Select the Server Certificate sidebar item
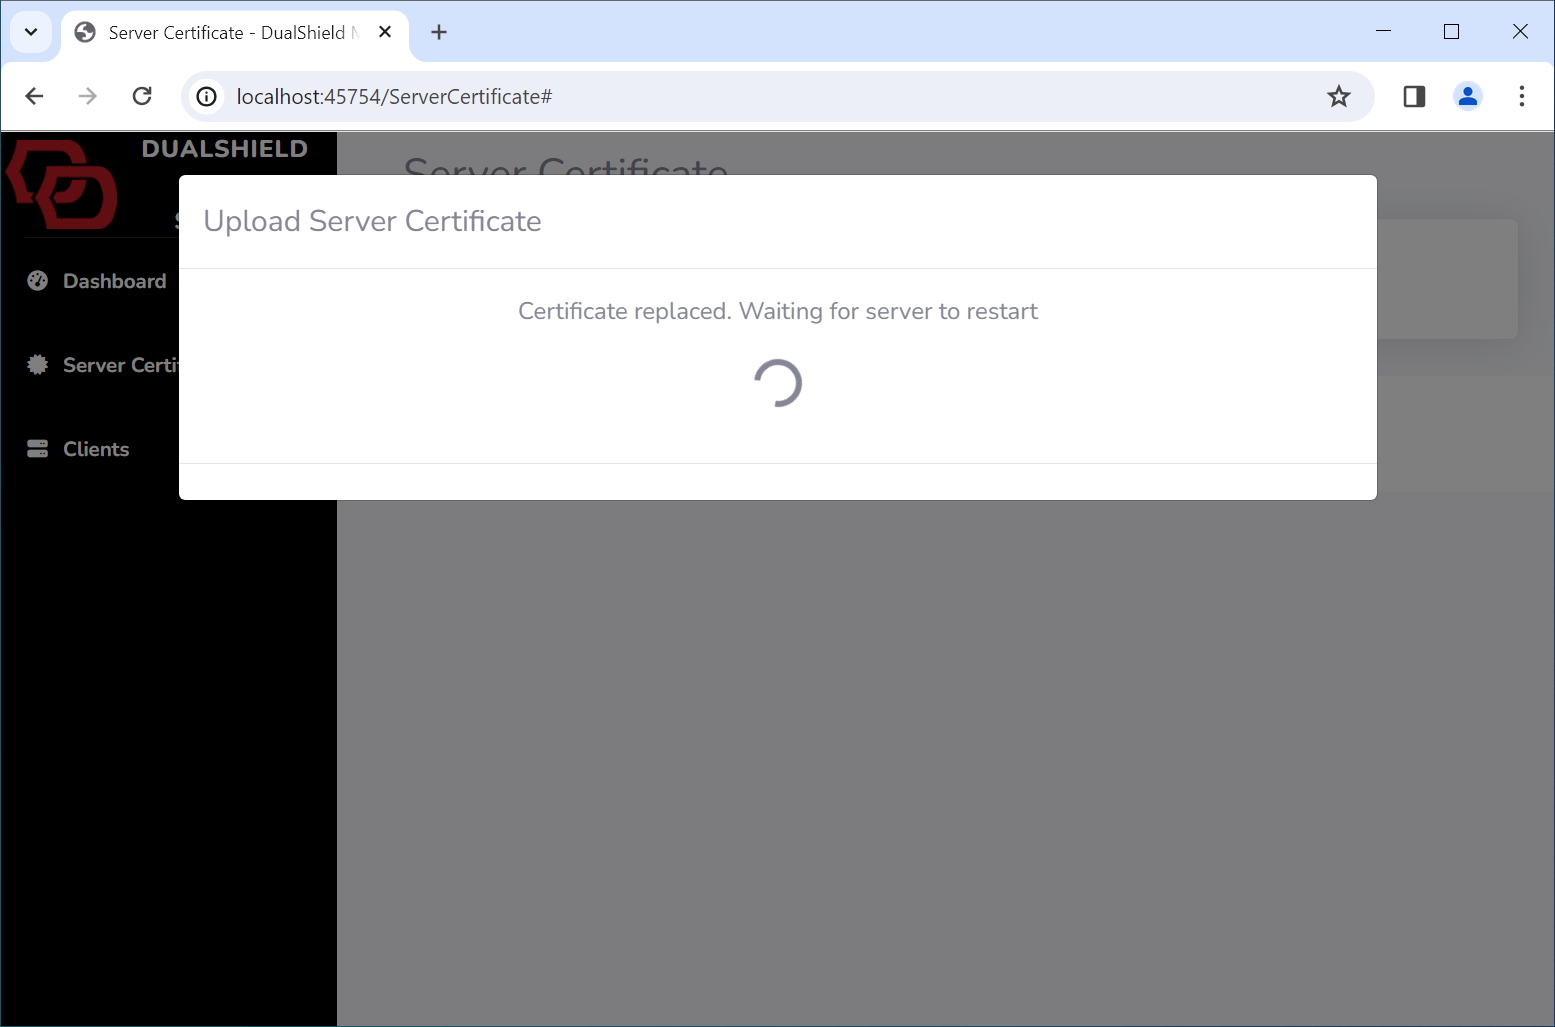The height and width of the screenshot is (1027, 1555). pos(103,365)
